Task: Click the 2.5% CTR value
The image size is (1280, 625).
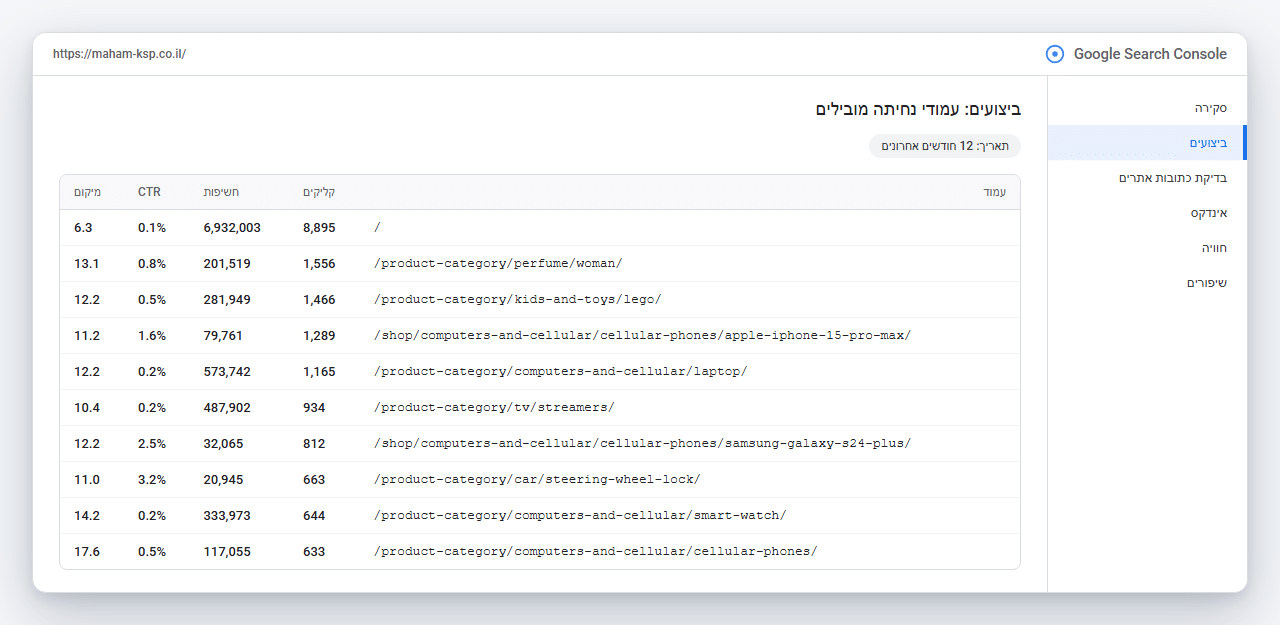Action: tap(152, 444)
